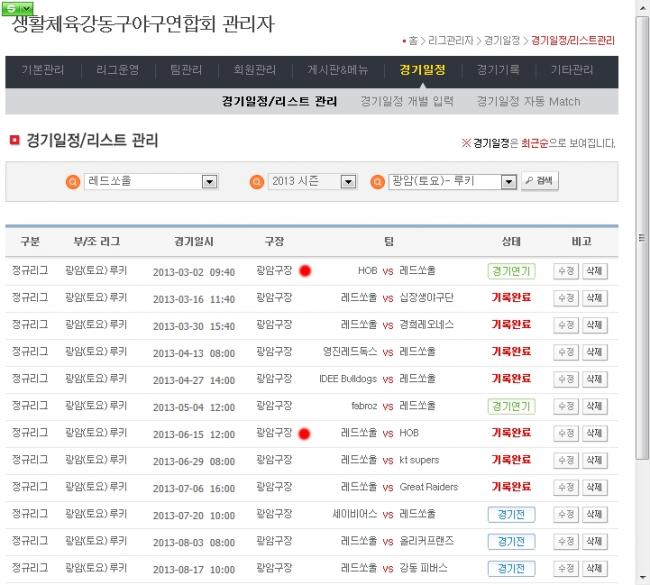Click 수정 for the 2013-03-02 game
Image resolution: width=650 pixels, height=585 pixels.
point(566,271)
